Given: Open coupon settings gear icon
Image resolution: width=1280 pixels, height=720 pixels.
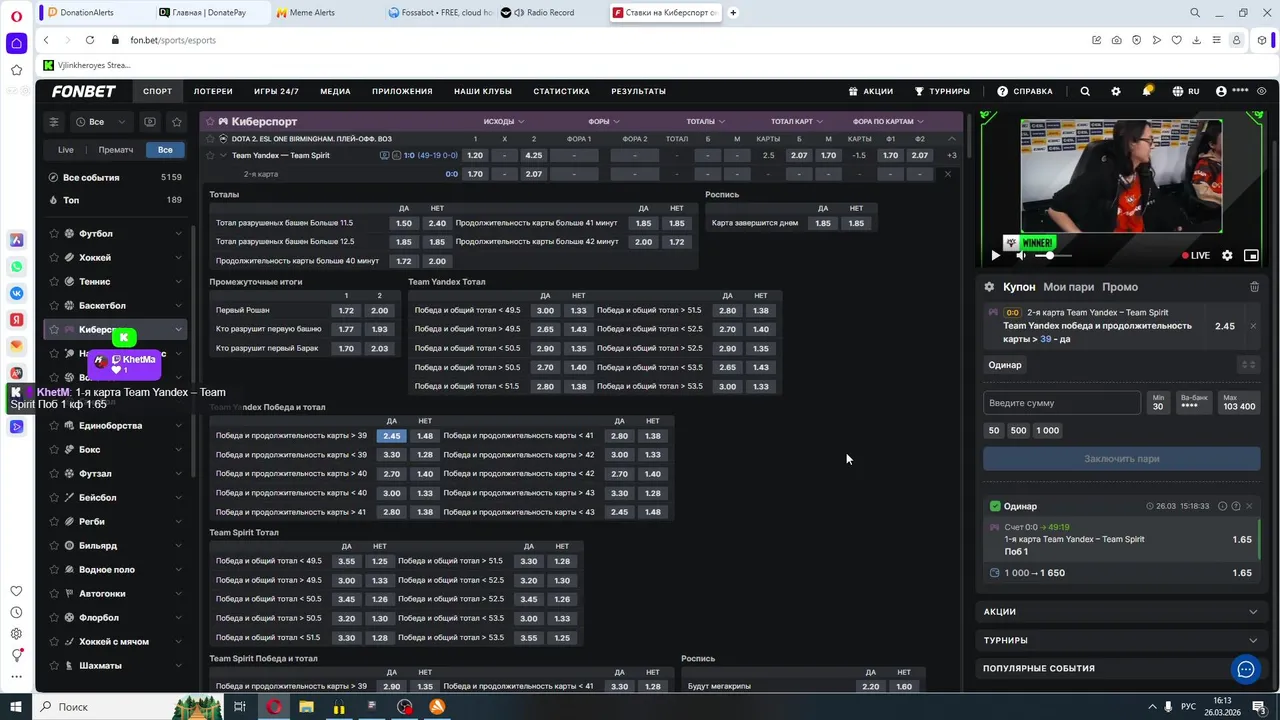Looking at the screenshot, I should click(989, 287).
